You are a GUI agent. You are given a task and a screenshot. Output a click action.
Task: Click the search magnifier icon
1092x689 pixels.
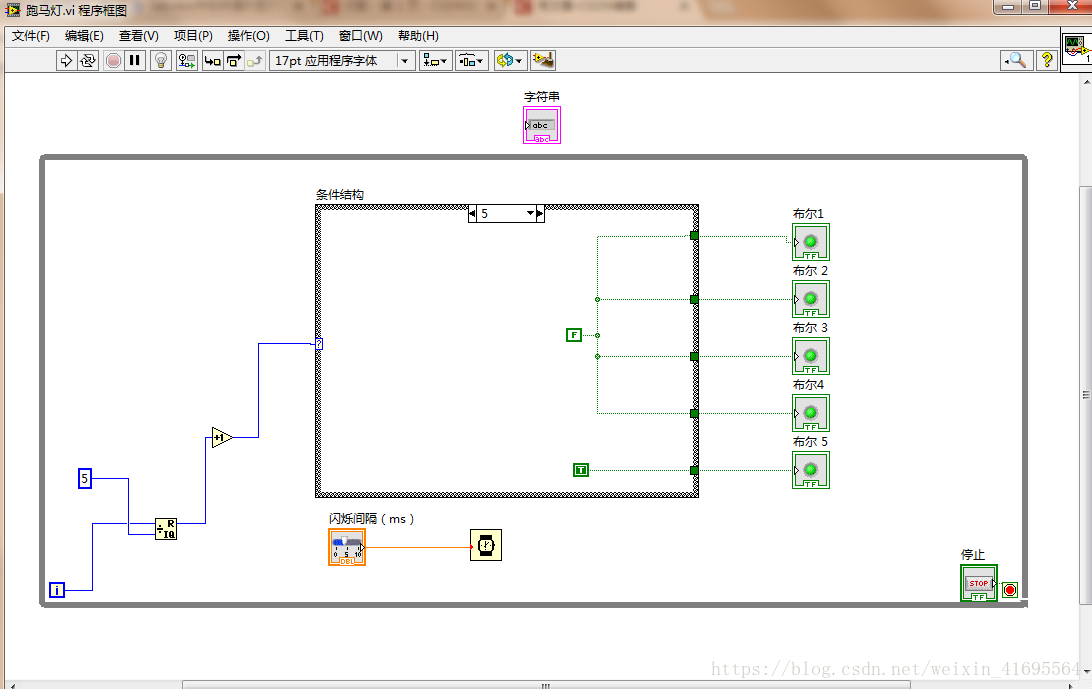(x=1016, y=61)
